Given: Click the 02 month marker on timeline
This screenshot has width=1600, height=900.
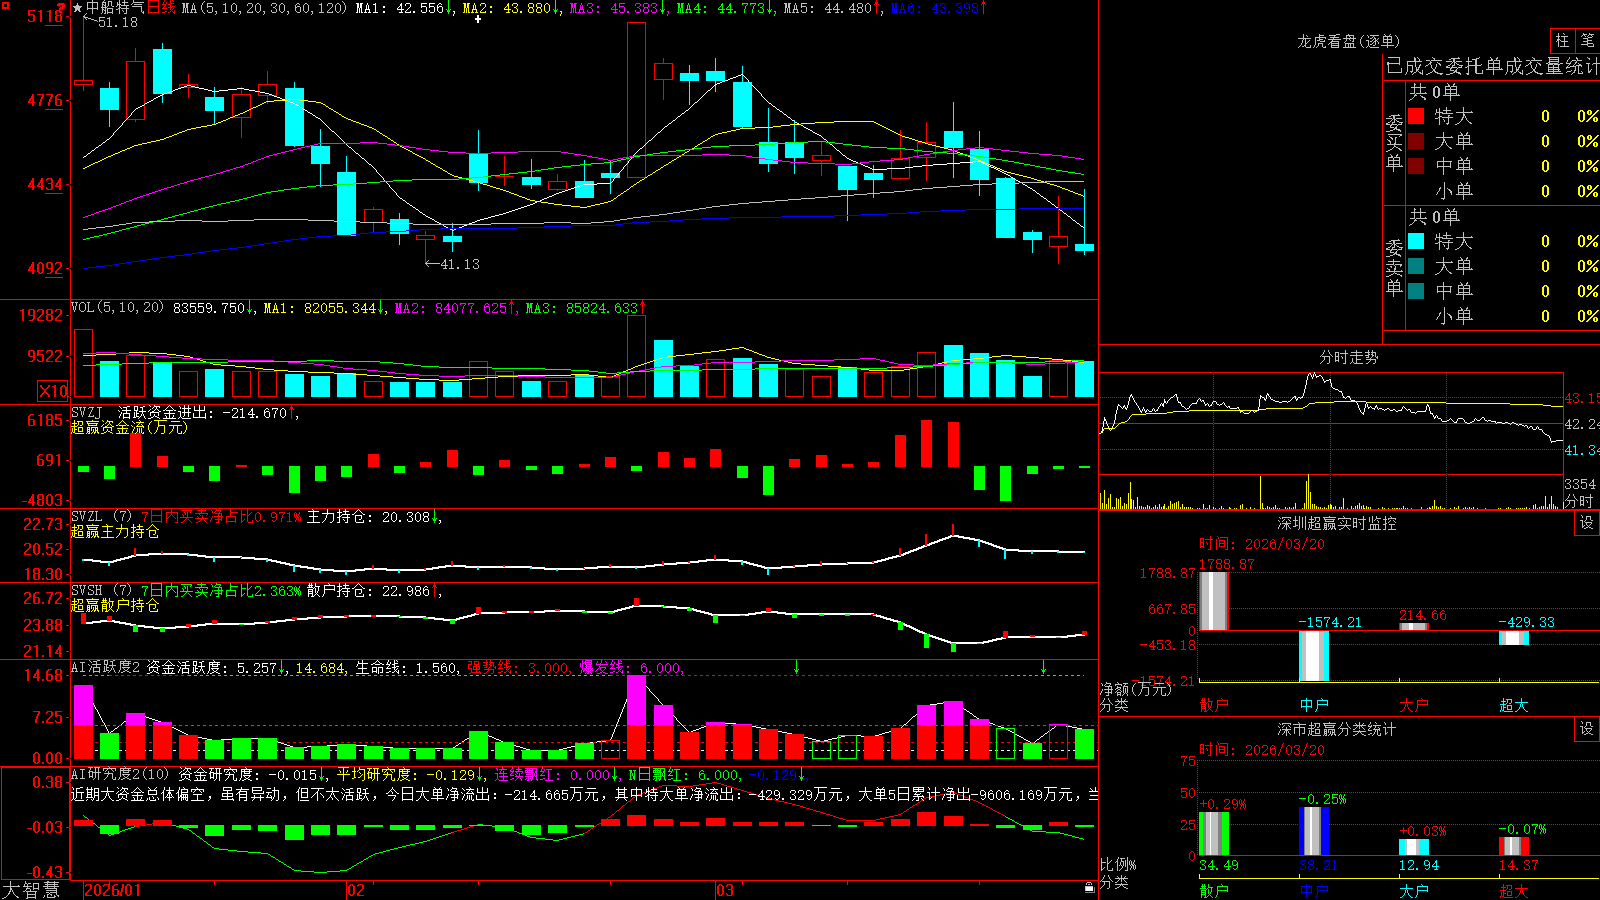Looking at the screenshot, I should [x=356, y=890].
